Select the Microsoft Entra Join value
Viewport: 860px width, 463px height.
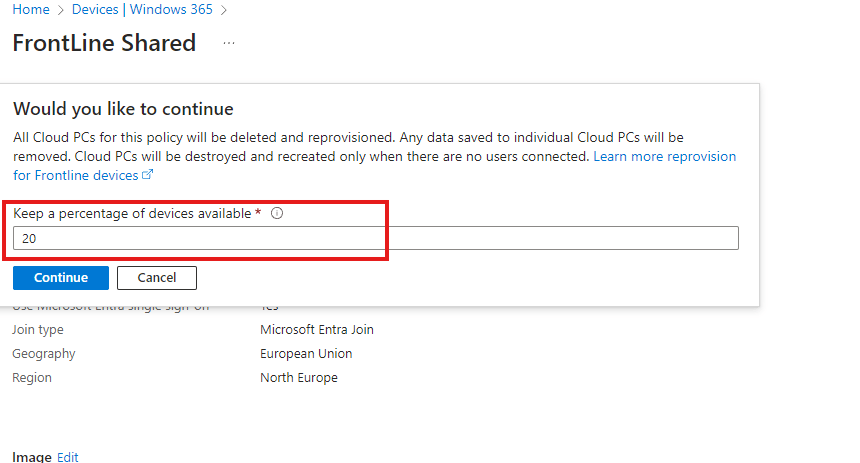[317, 329]
